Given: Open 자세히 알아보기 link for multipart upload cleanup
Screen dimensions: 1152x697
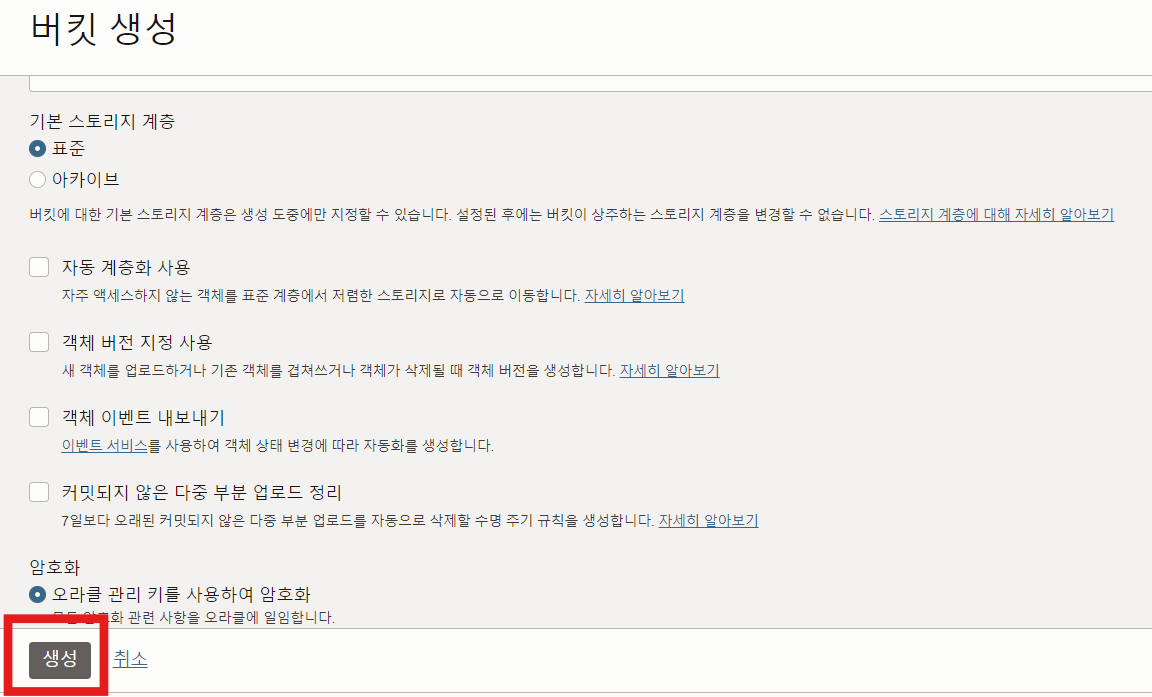Looking at the screenshot, I should (x=708, y=520).
